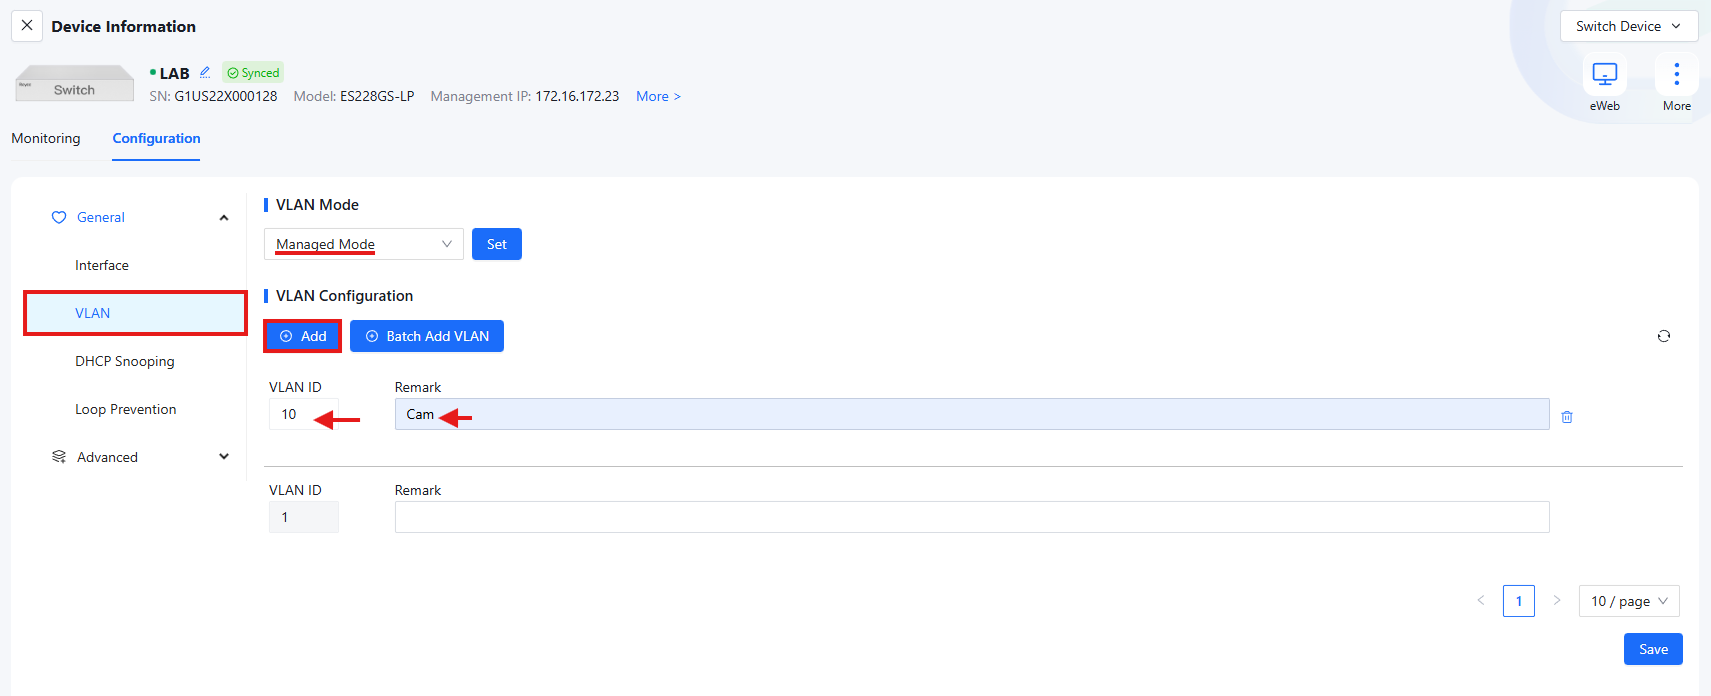
Task: Click the switch device thumbnail image
Action: 75,84
